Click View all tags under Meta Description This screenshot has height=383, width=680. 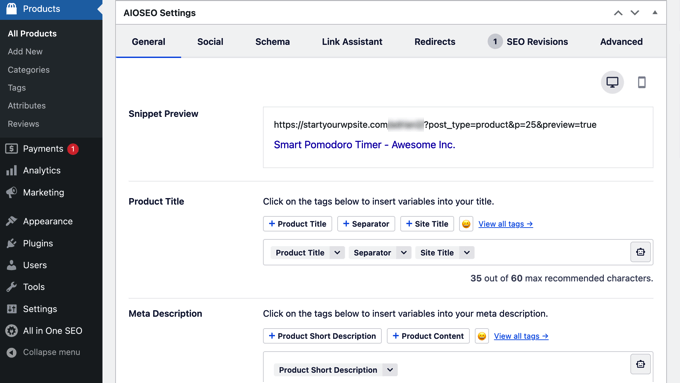pos(521,336)
